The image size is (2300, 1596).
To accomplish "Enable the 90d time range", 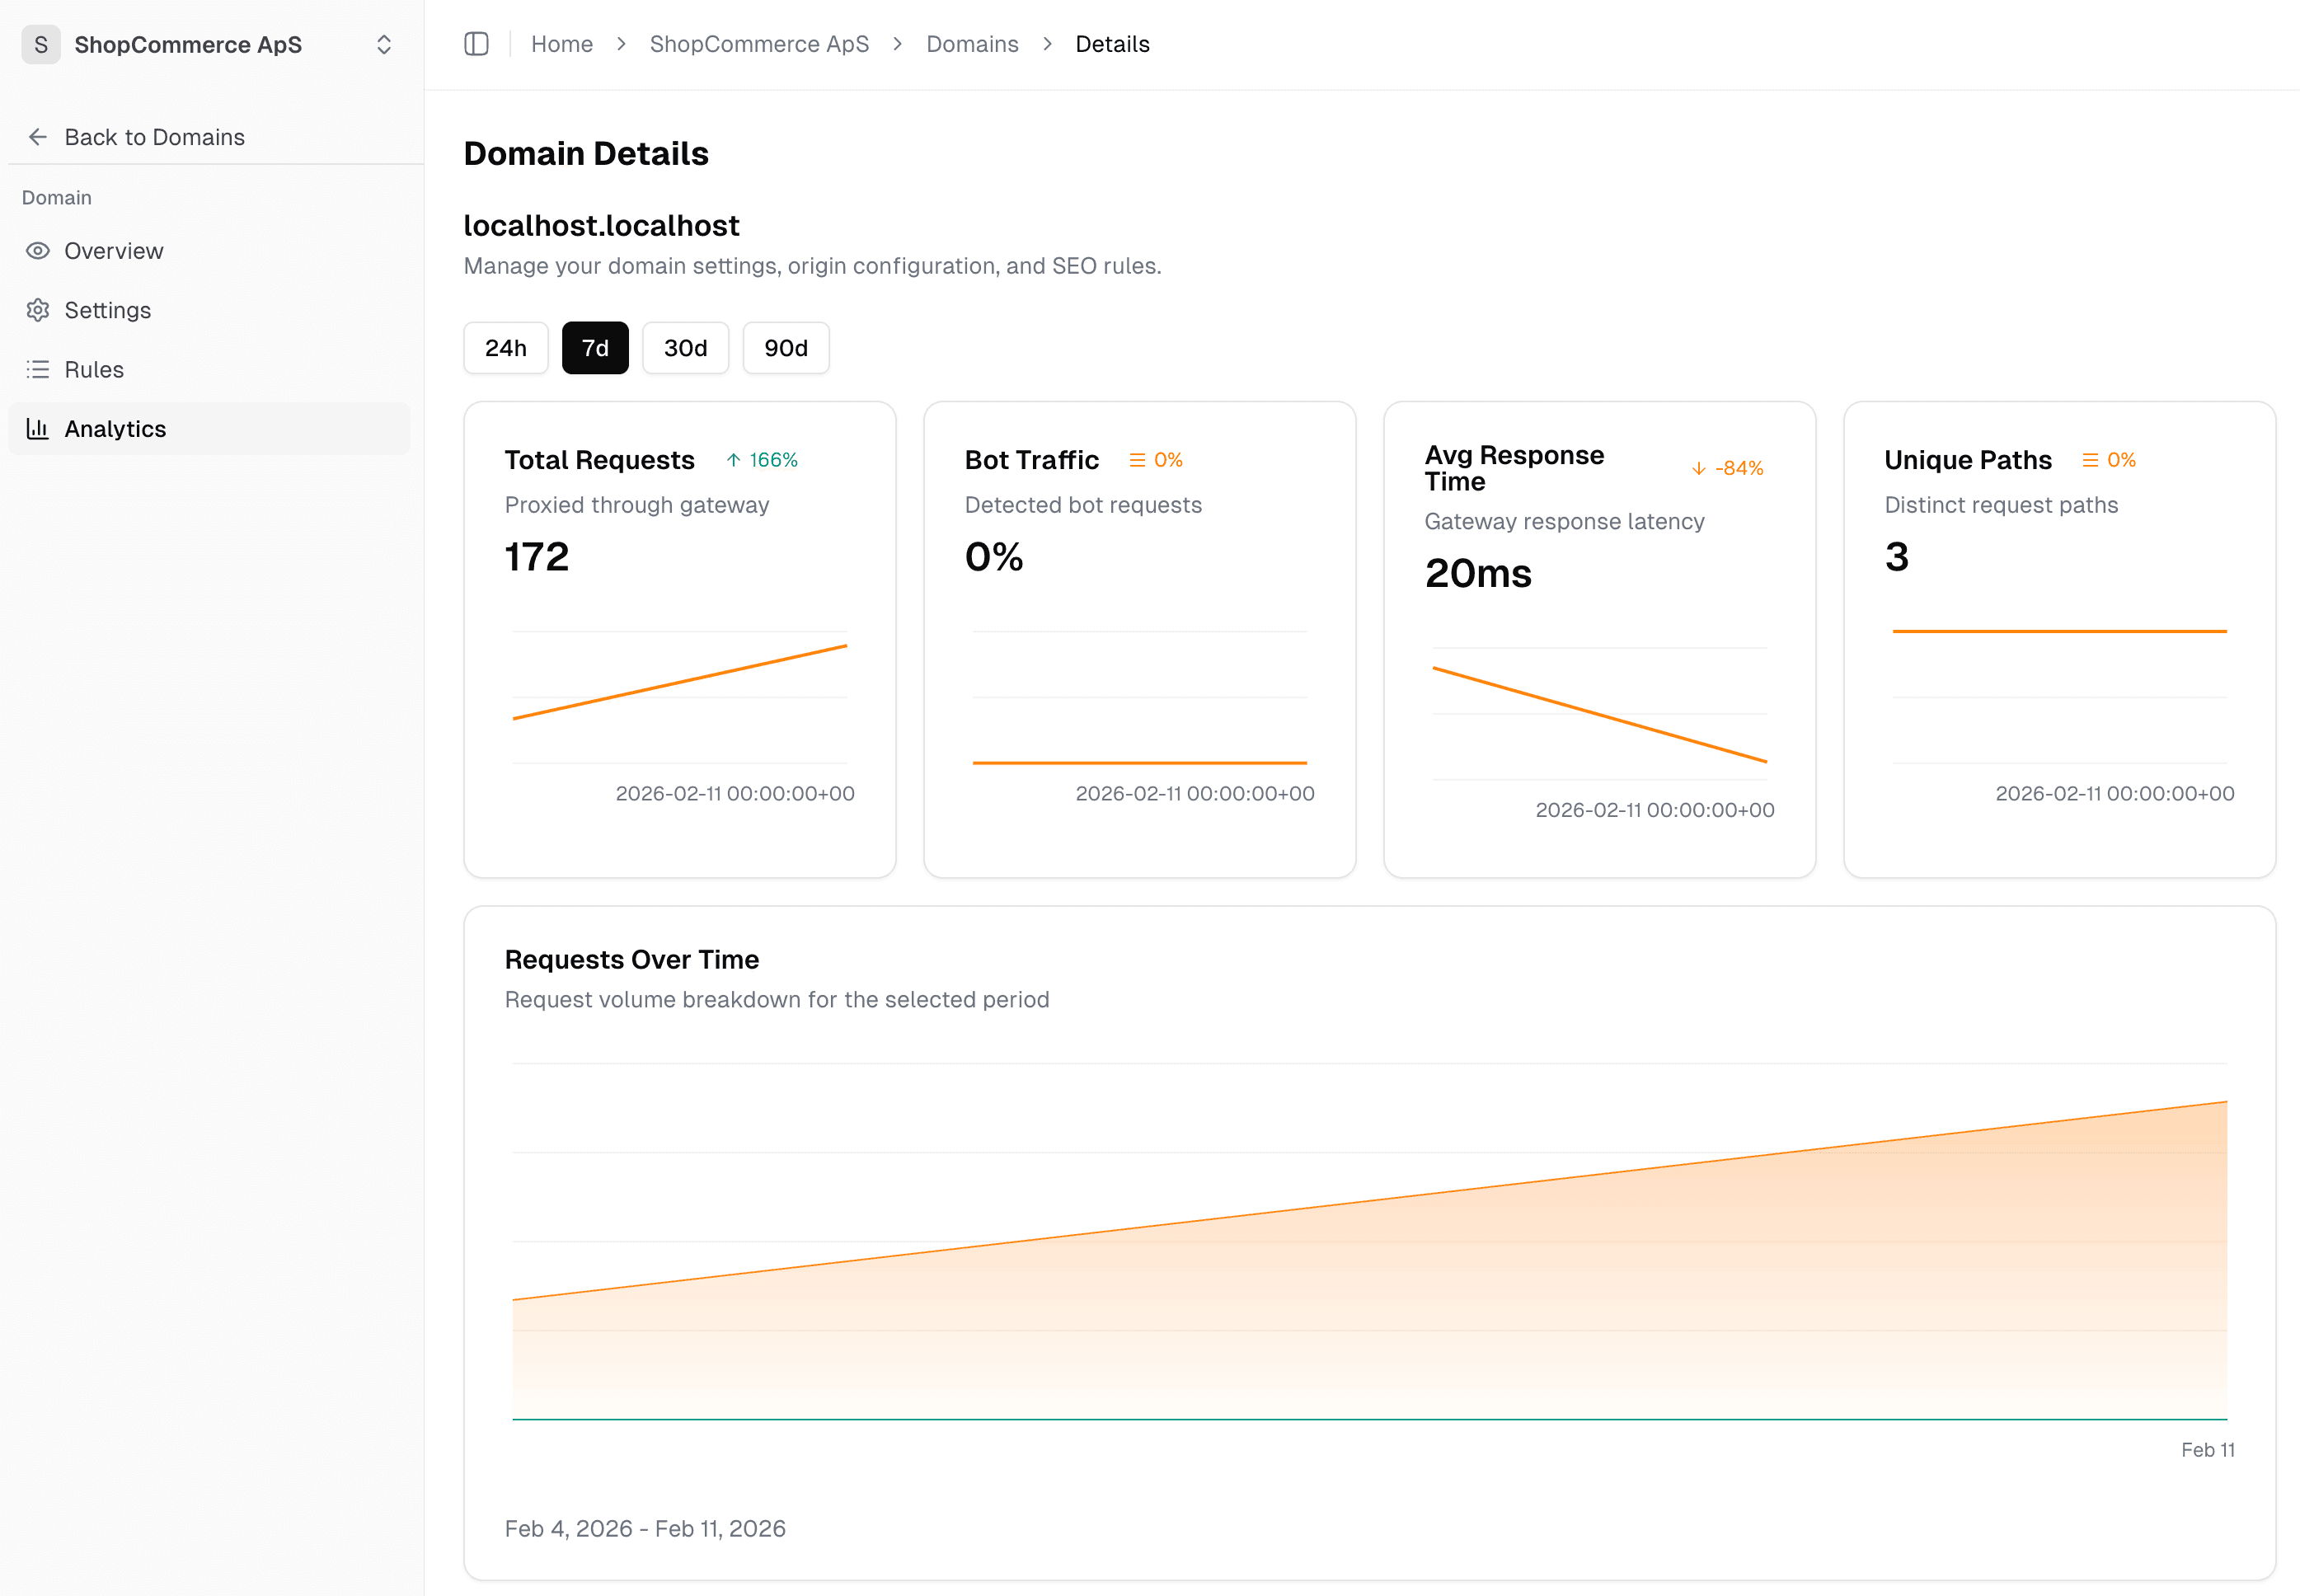I will 786,348.
